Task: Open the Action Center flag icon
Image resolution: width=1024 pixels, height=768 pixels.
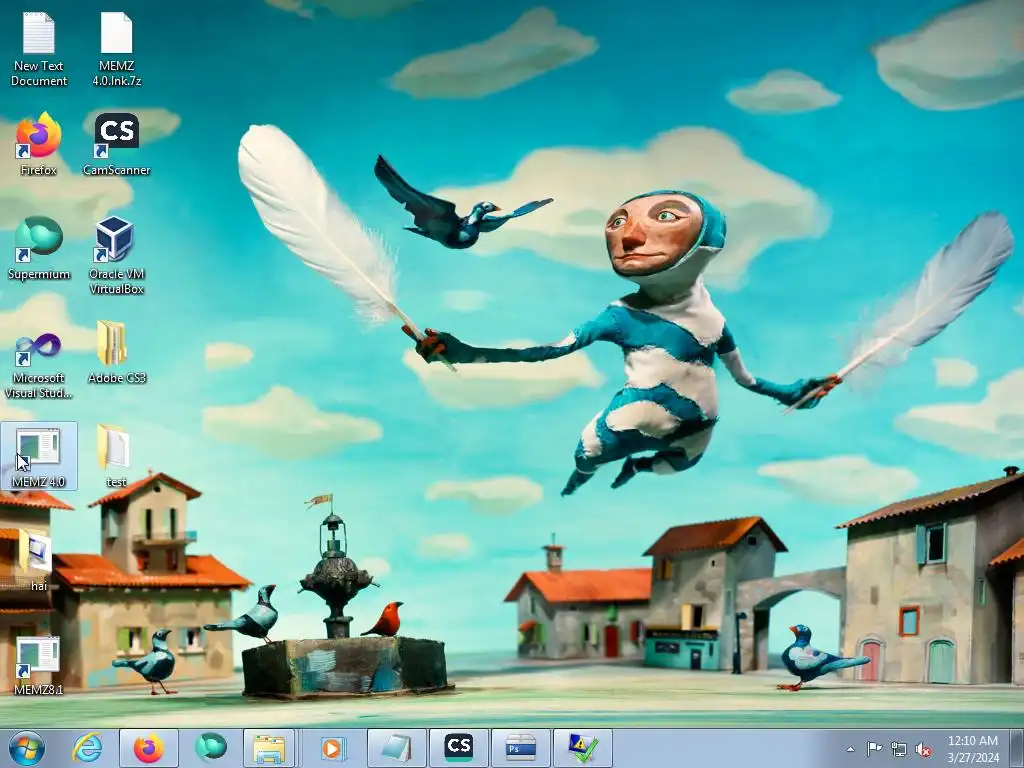Action: click(x=874, y=749)
